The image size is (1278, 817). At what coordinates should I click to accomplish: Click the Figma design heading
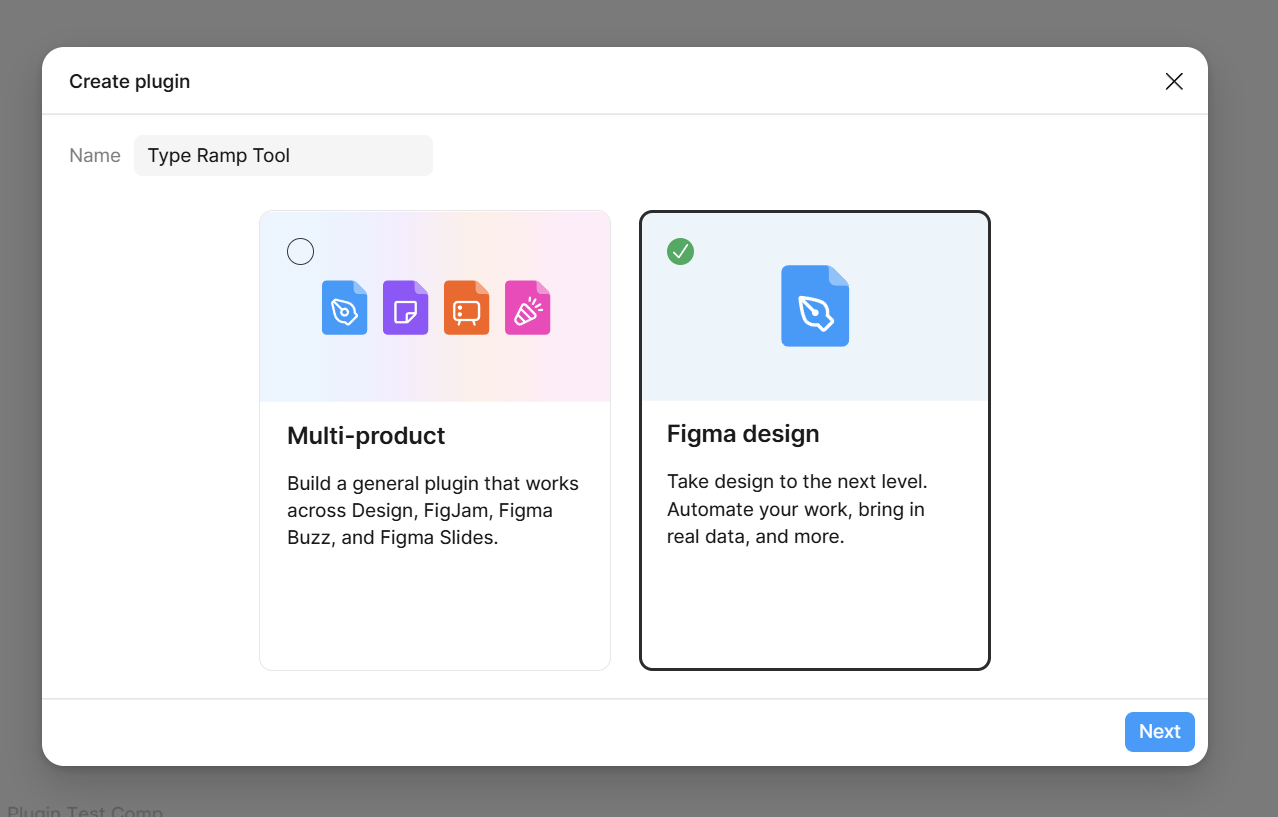click(x=743, y=433)
